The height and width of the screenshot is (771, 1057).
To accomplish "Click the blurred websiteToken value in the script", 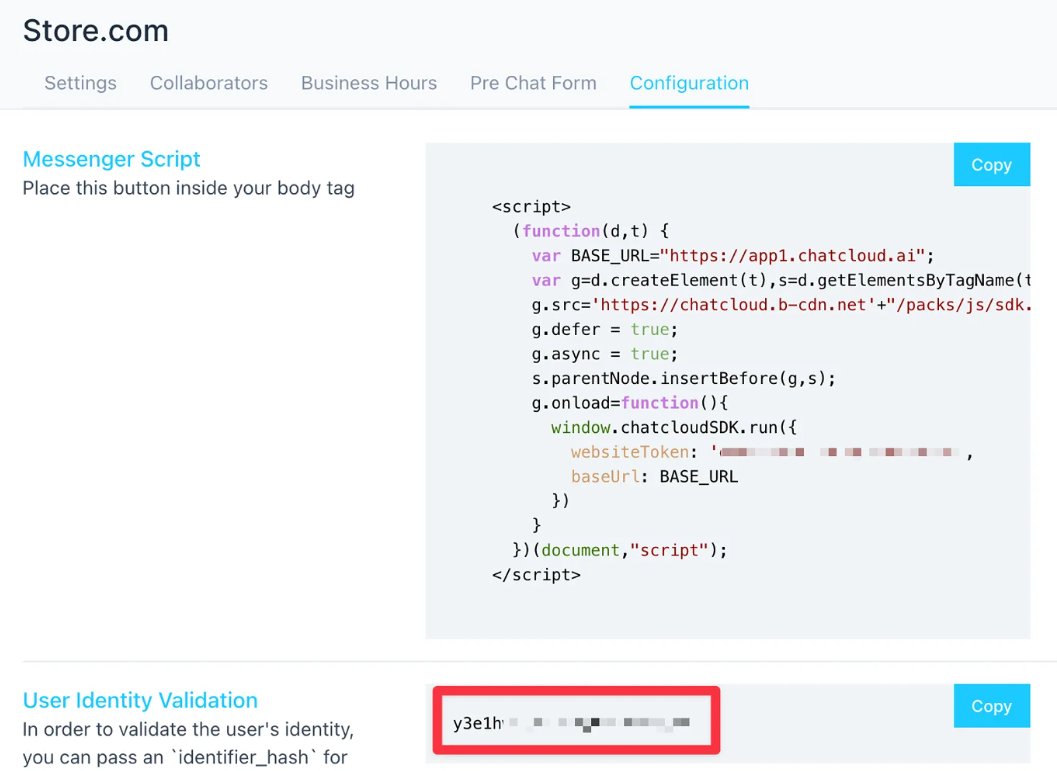I will pyautogui.click(x=838, y=453).
